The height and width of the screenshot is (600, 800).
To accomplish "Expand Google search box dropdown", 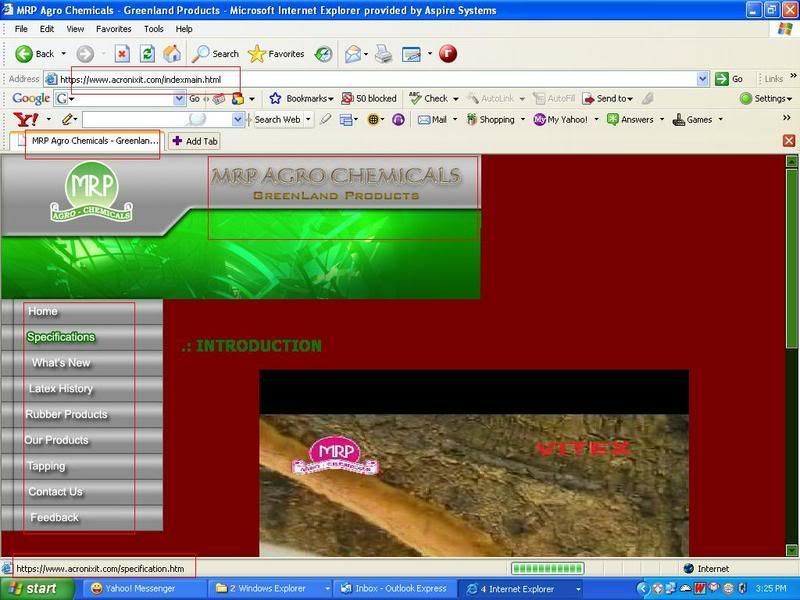I will tap(179, 98).
